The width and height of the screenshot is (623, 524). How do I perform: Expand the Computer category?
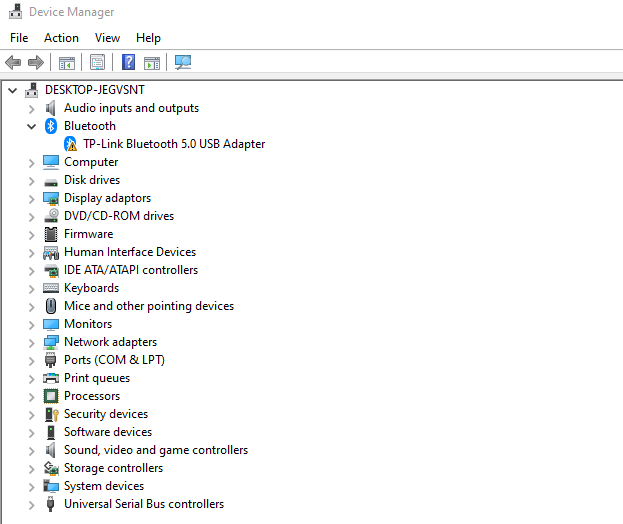pyautogui.click(x=32, y=163)
